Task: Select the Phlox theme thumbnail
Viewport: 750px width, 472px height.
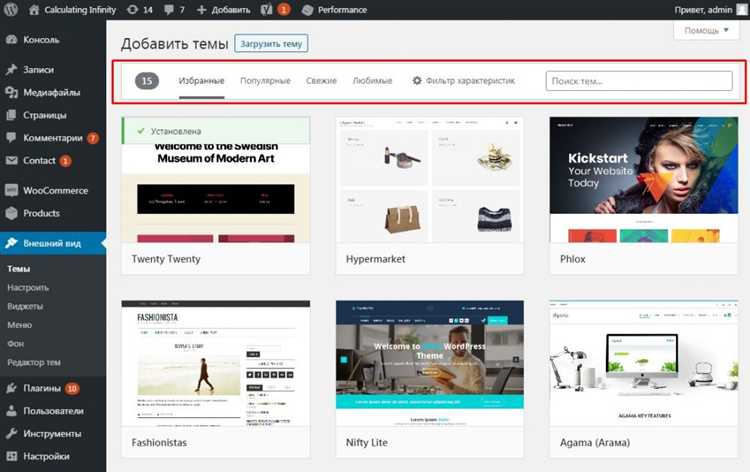Action: point(644,179)
